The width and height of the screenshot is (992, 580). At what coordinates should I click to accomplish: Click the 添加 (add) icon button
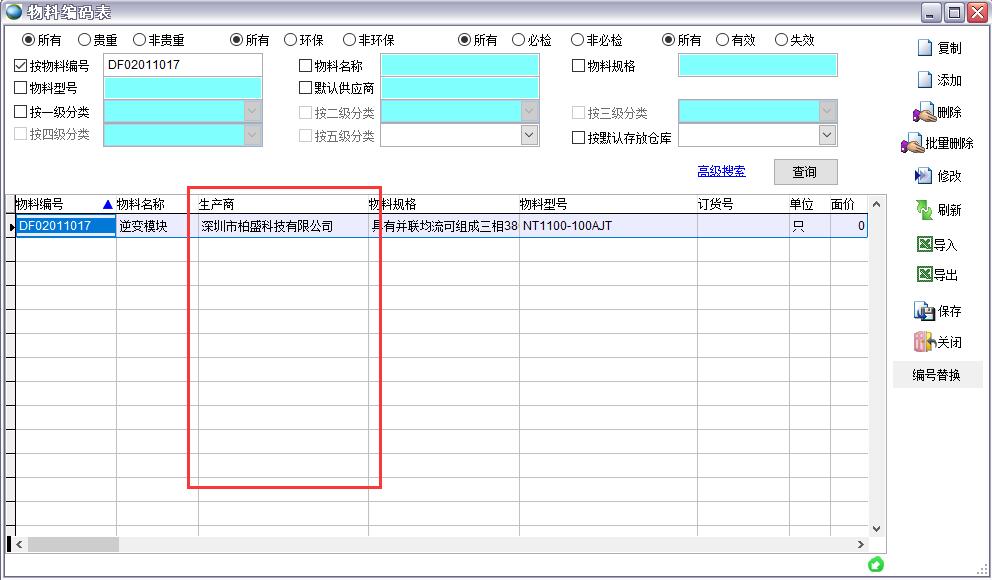point(925,80)
